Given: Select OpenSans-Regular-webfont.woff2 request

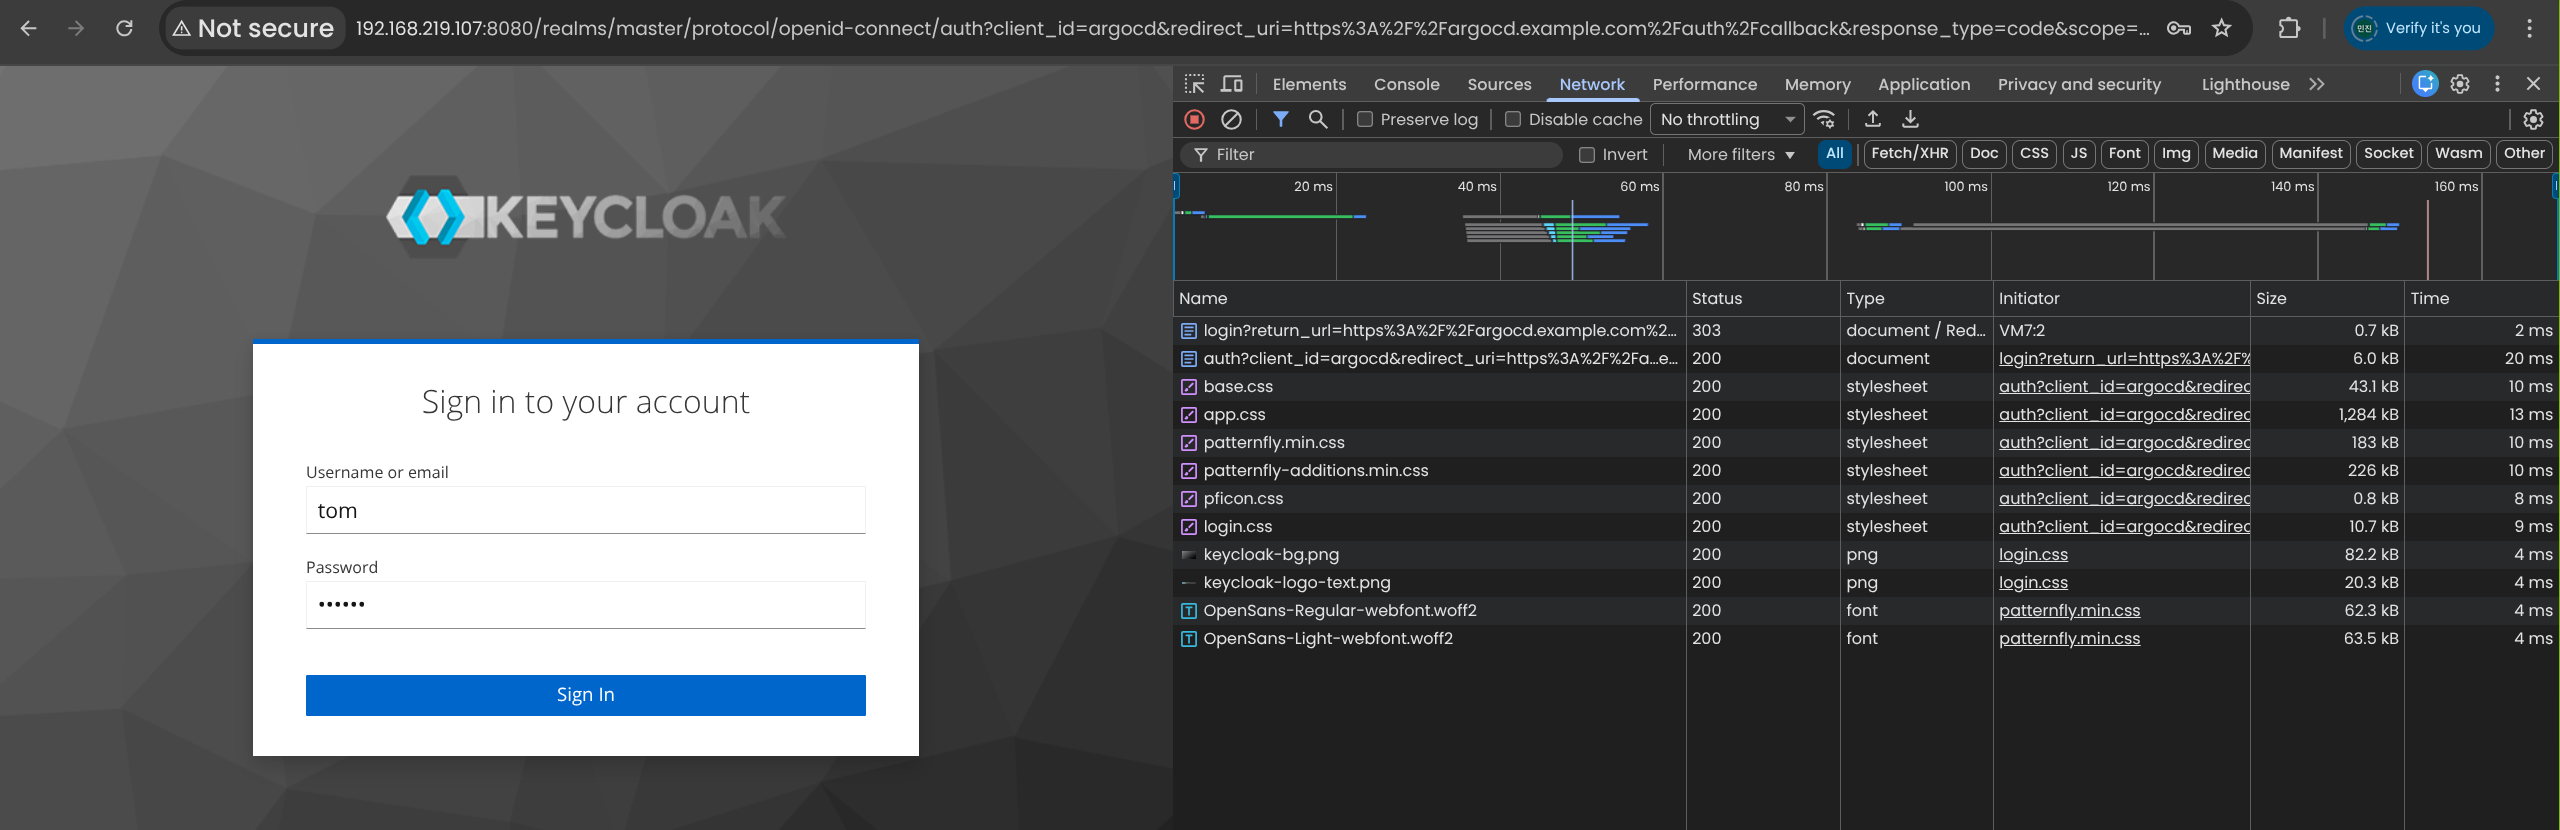Looking at the screenshot, I should [1865, 610].
